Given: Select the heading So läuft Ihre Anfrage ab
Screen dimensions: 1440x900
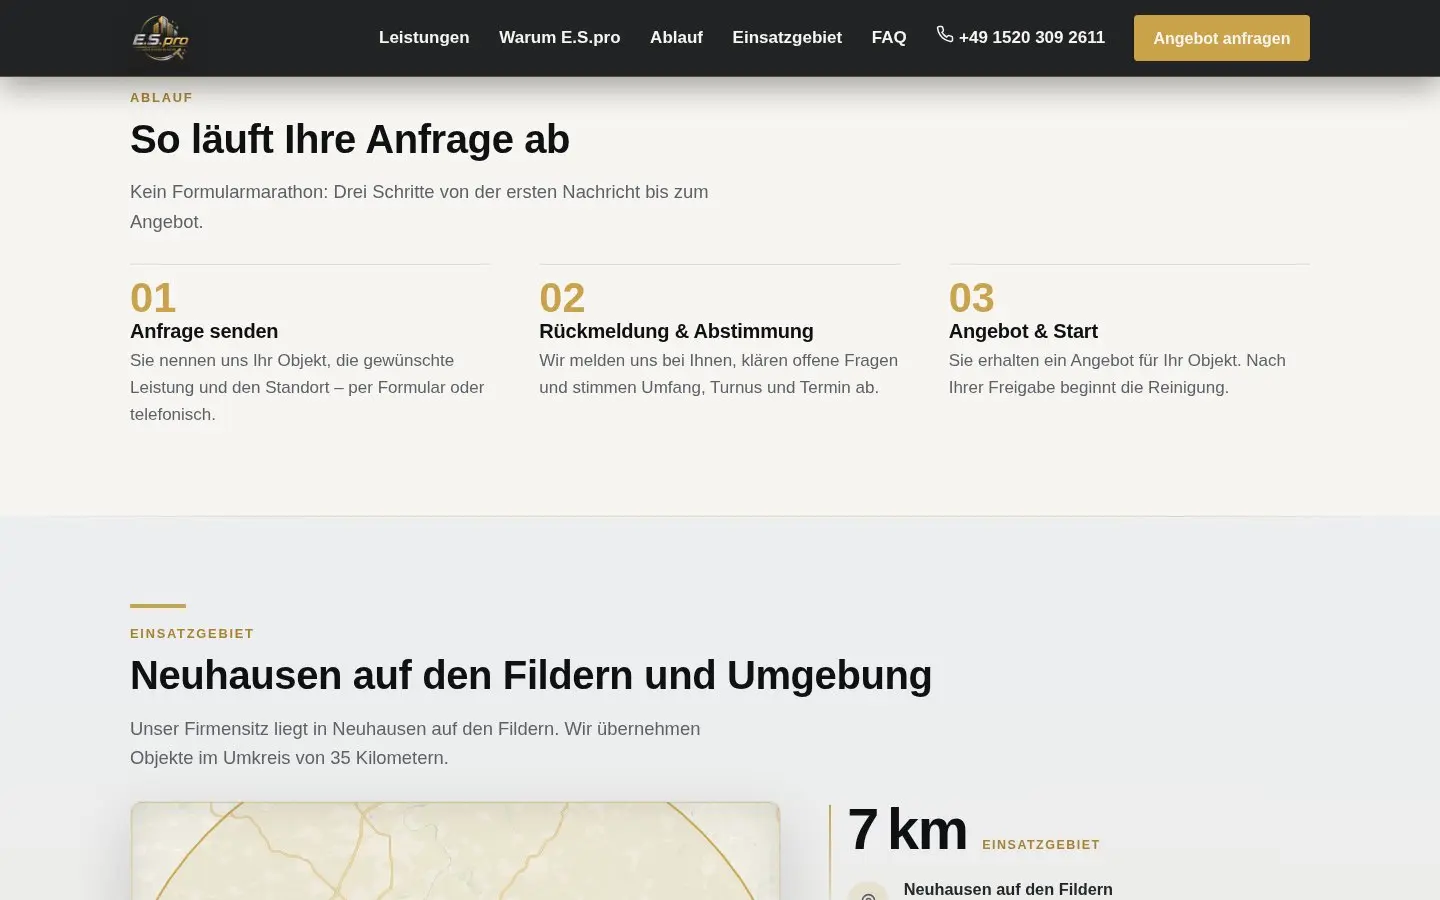Looking at the screenshot, I should click(x=350, y=139).
